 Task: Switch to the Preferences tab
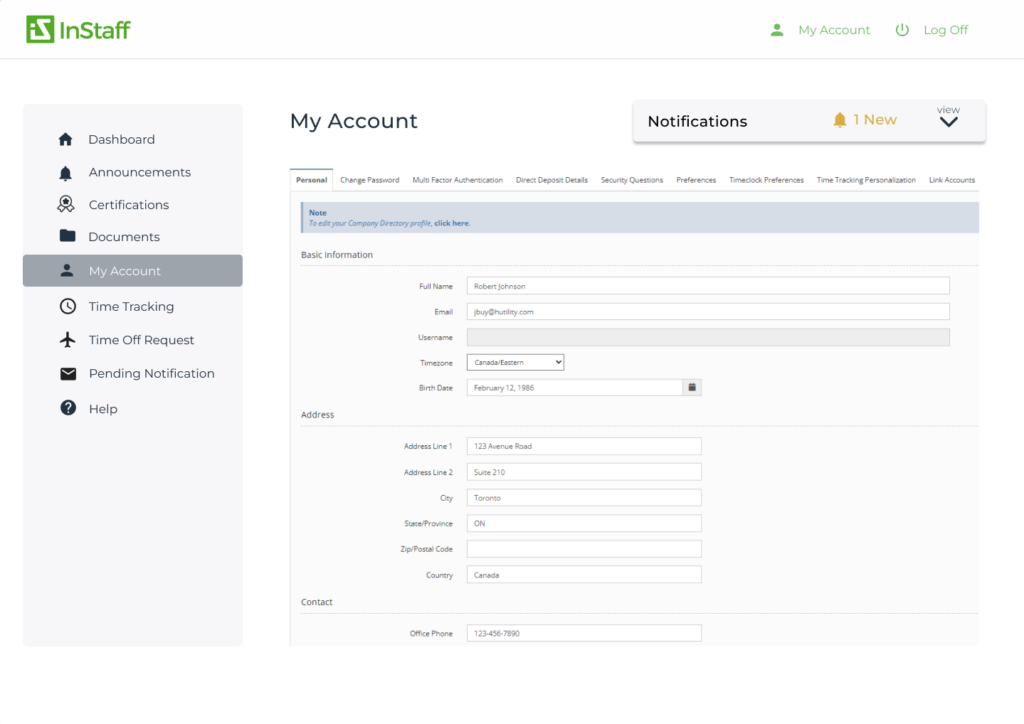[x=696, y=180]
